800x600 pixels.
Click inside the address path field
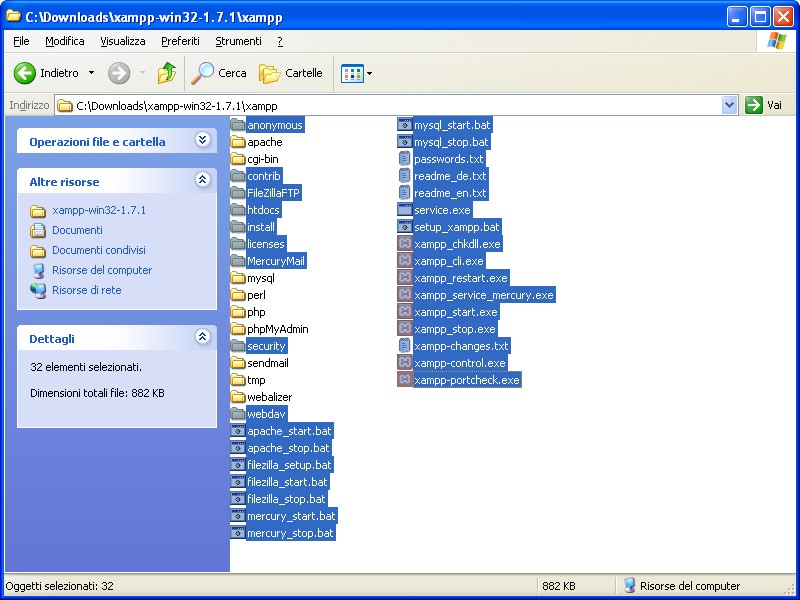[400, 105]
